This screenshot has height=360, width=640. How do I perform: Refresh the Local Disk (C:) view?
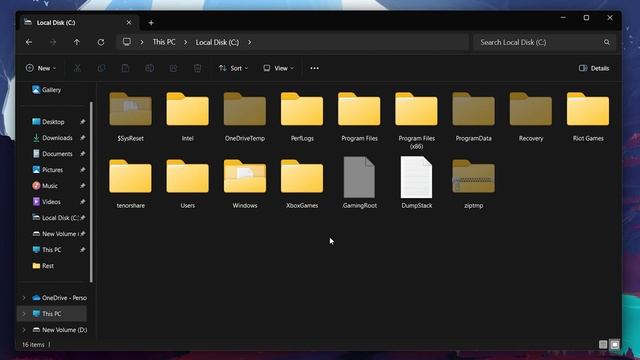pos(101,42)
